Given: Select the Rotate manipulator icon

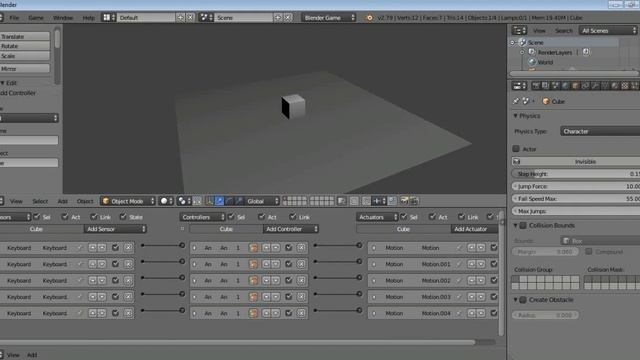Looking at the screenshot, I should [x=229, y=201].
